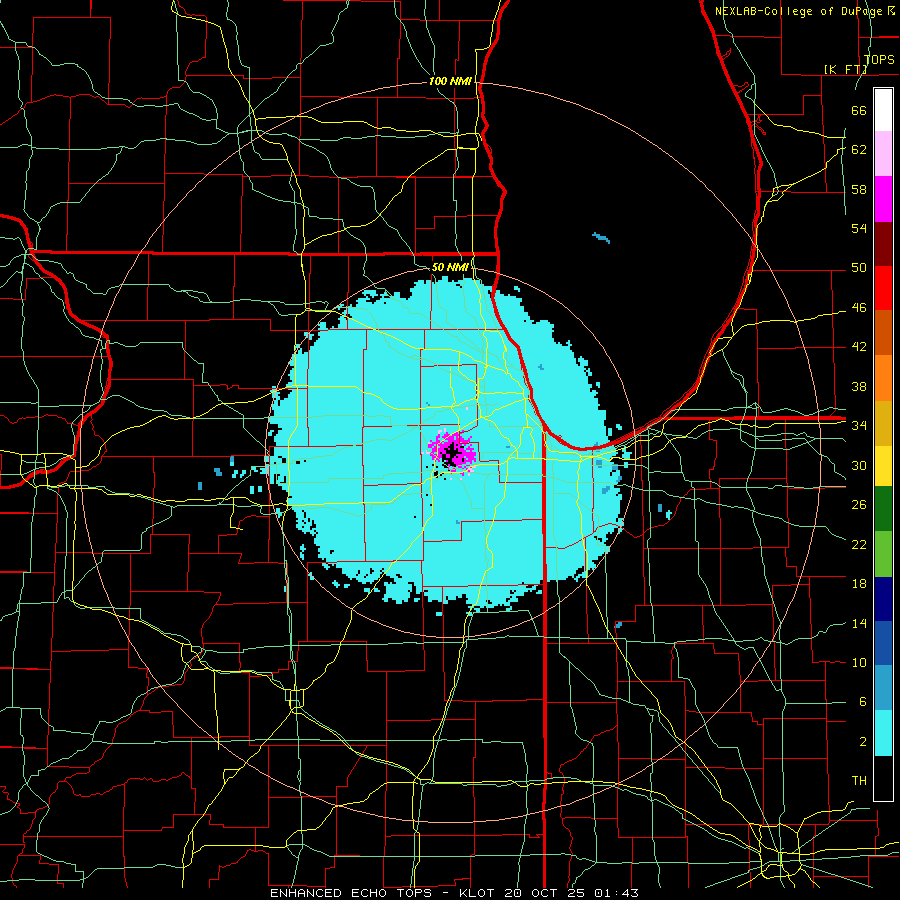The image size is (900, 900).
Task: Click the light pink legend swatch
Action: point(883,154)
